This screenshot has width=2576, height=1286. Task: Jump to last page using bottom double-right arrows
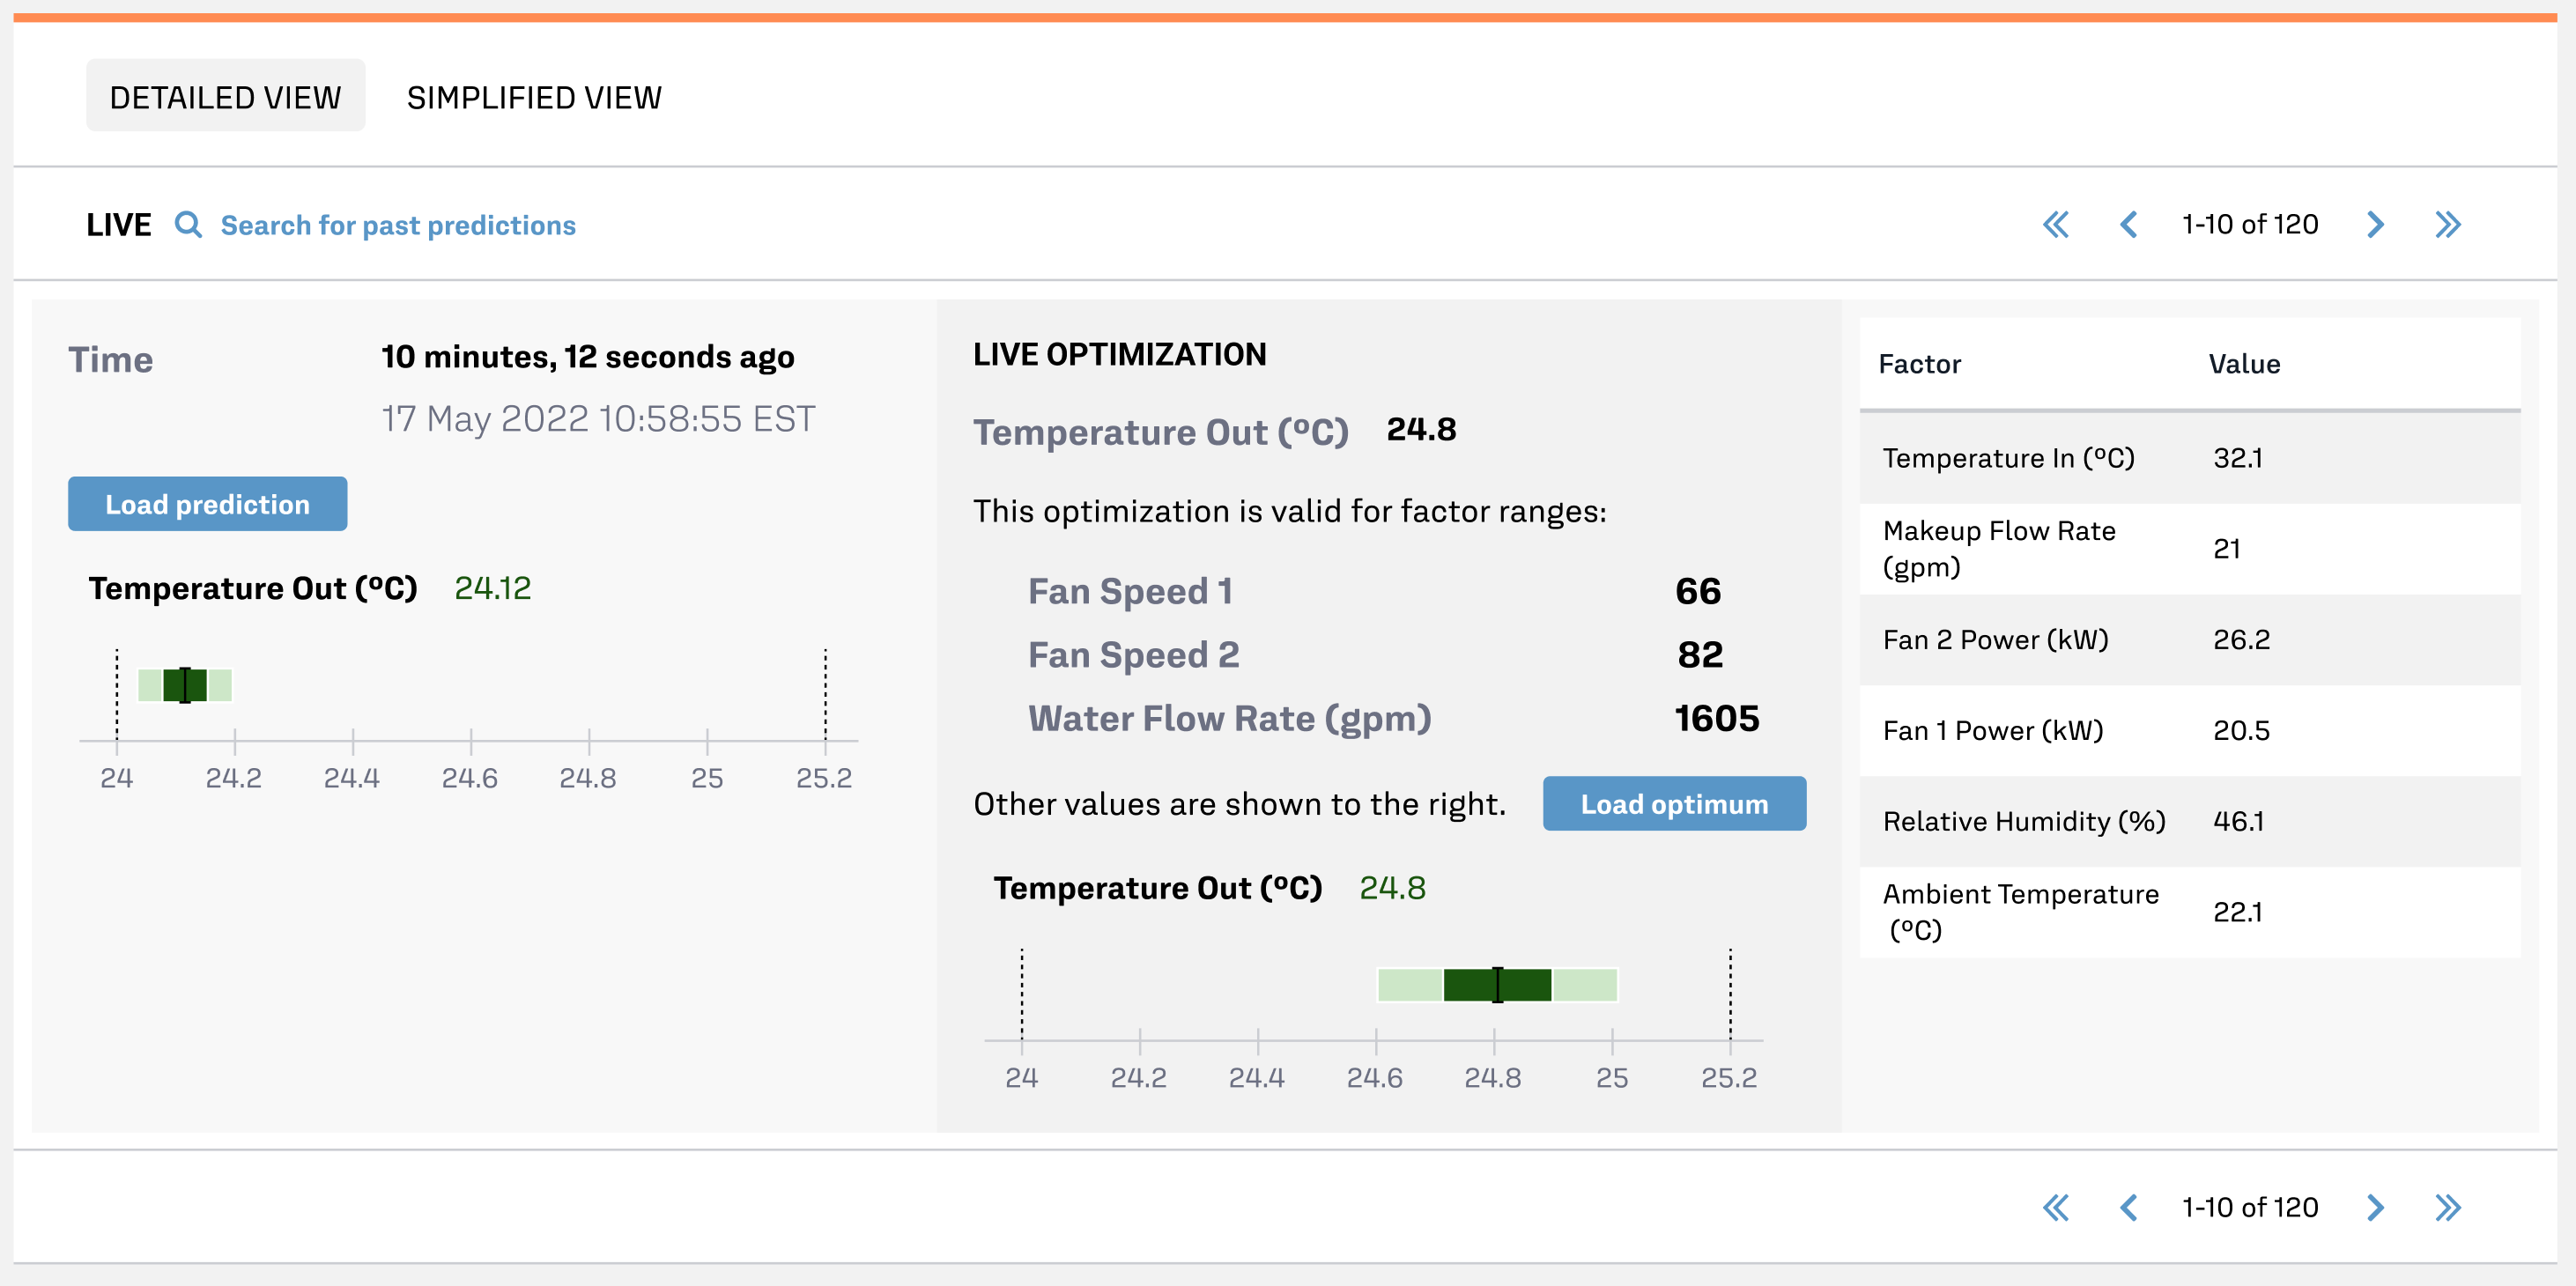[x=2447, y=1207]
